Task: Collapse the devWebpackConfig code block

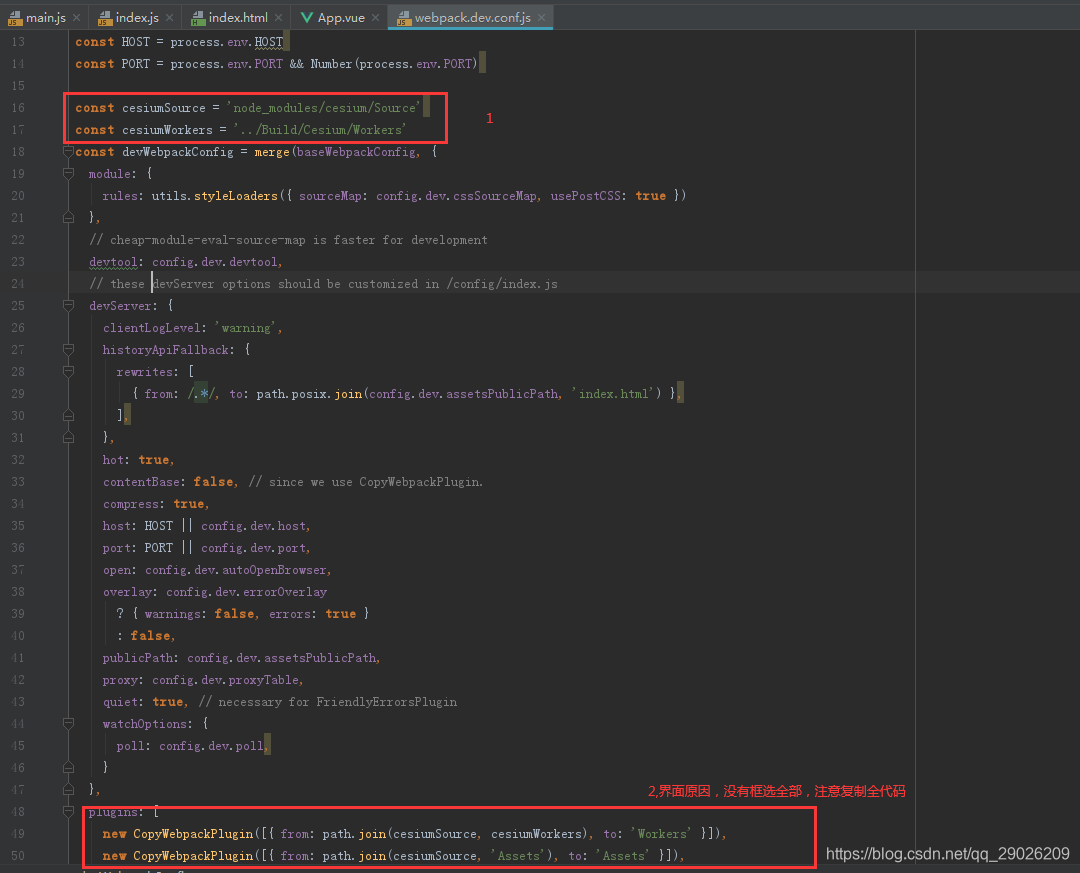Action: pos(68,152)
